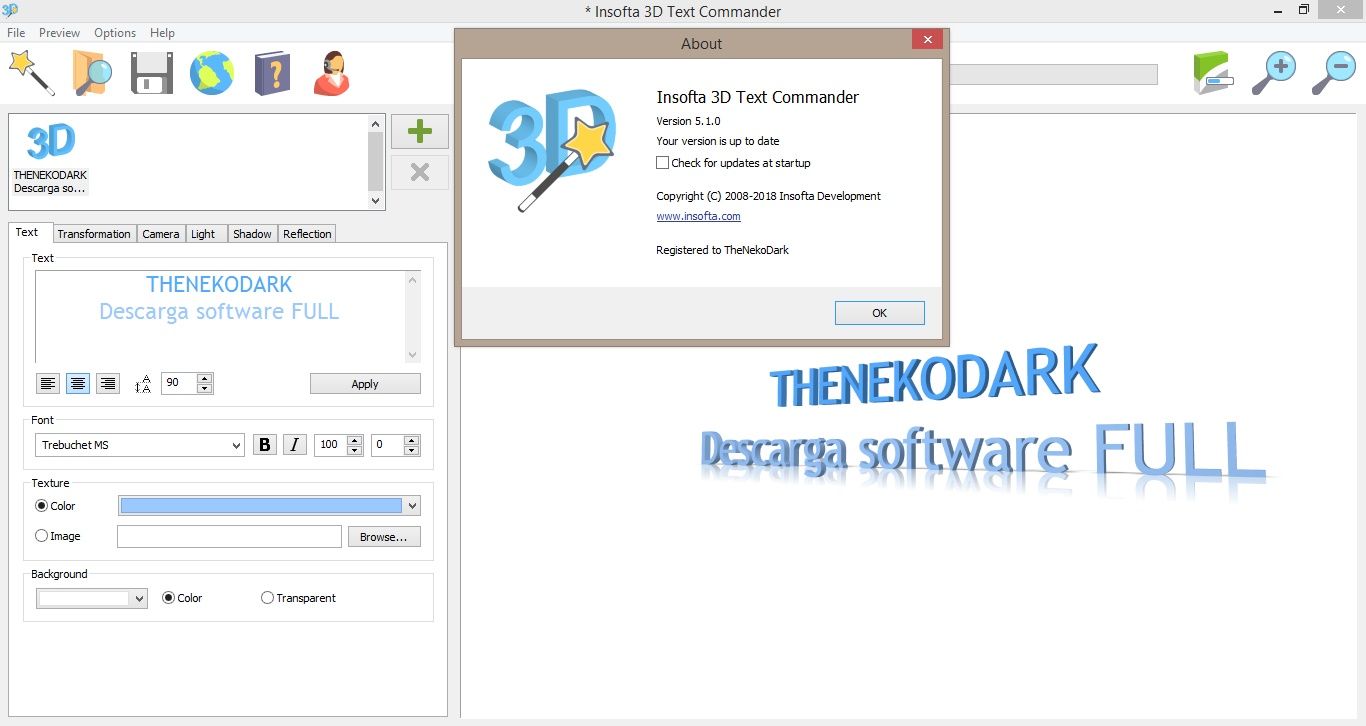1366x726 pixels.
Task: Open the help book with question mark icon
Action: [x=272, y=73]
